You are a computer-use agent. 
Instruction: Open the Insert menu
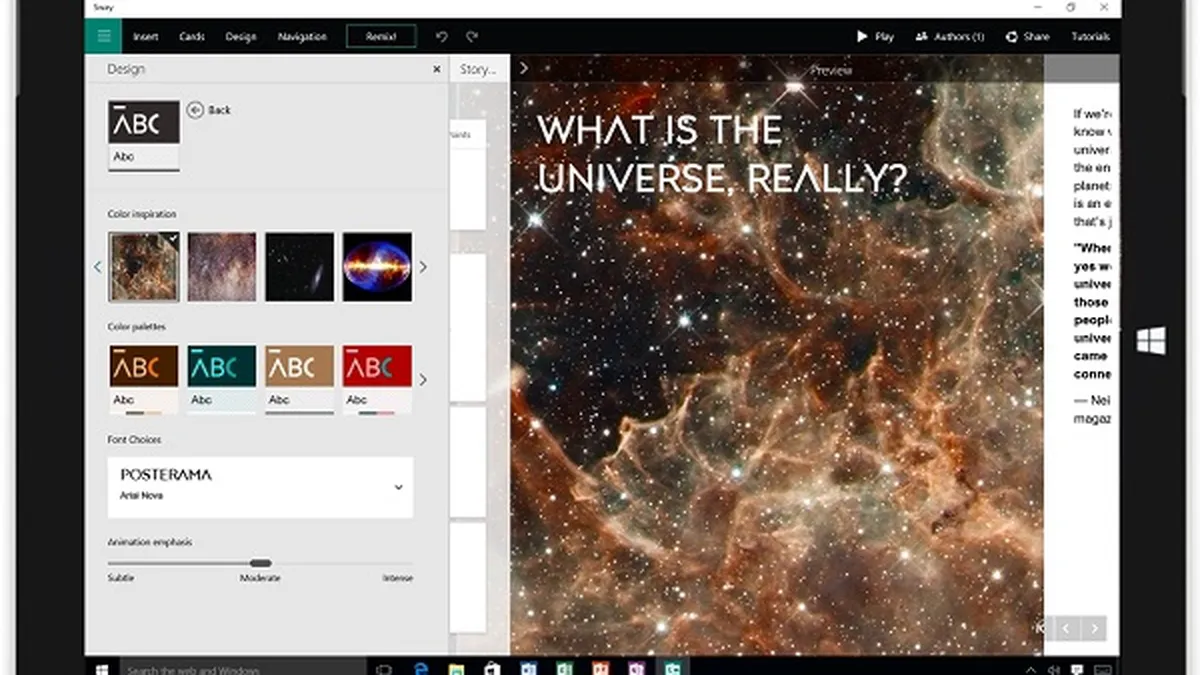coord(146,37)
